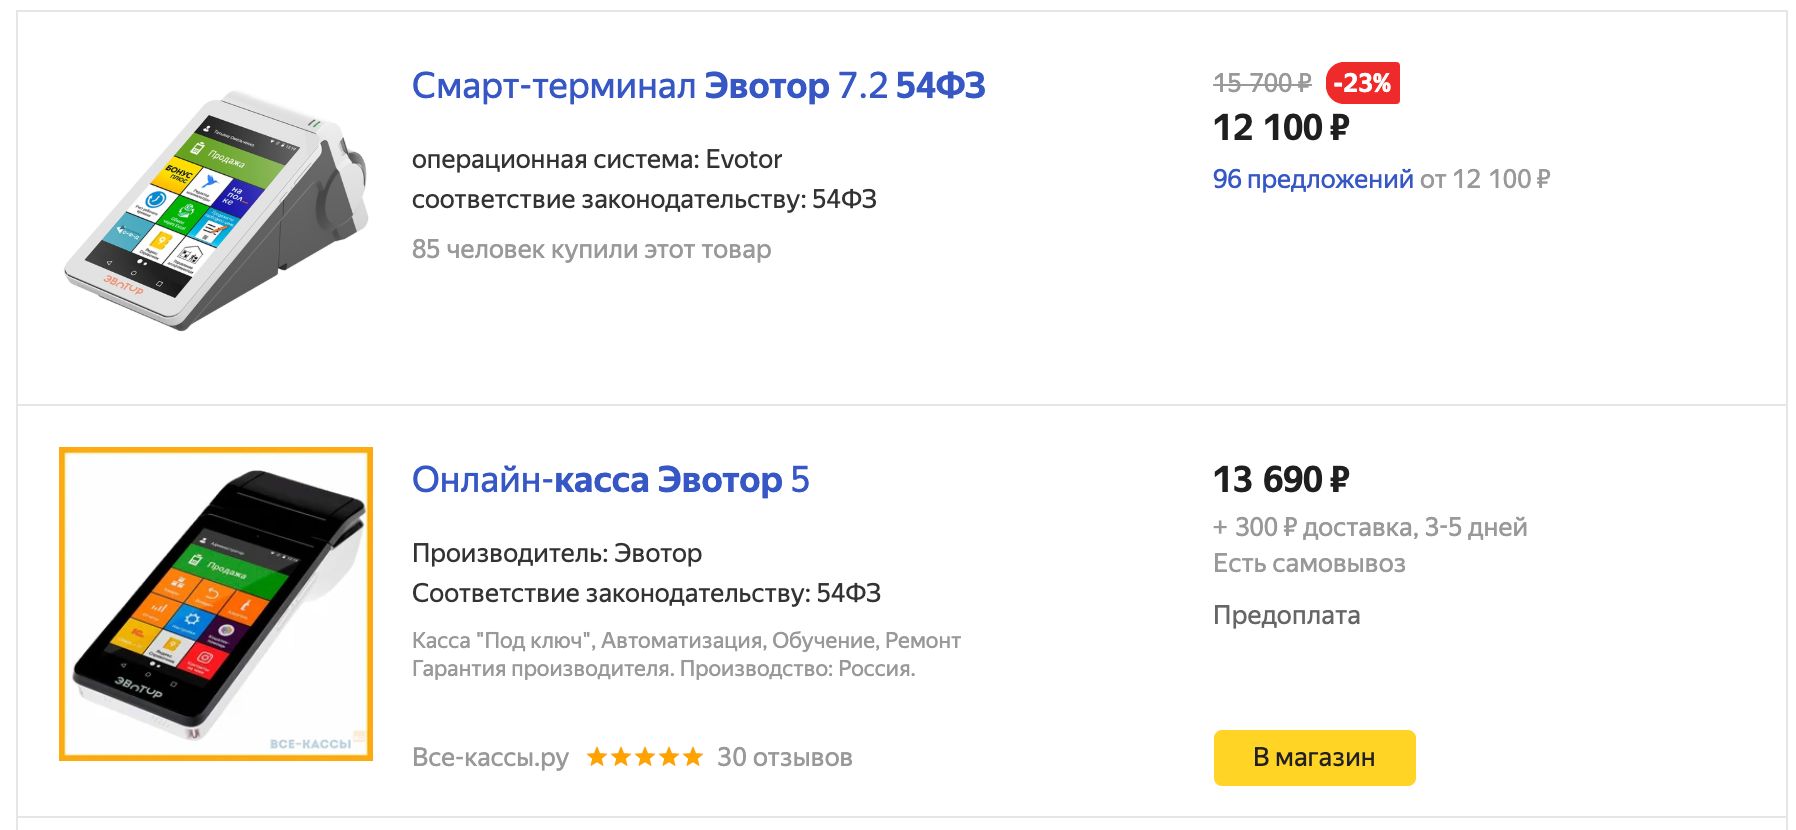
Task: Click the Эвотор 5 product image thumbnail
Action: tap(216, 604)
